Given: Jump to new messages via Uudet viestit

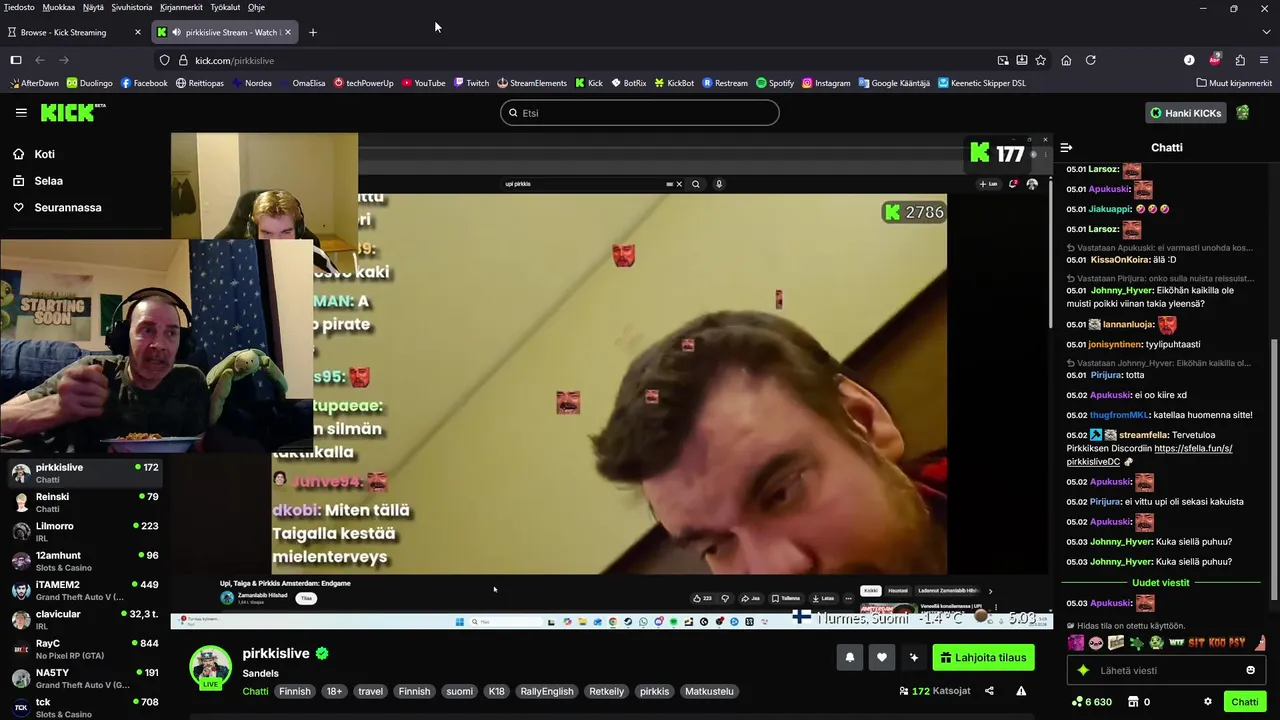Looking at the screenshot, I should (1160, 583).
